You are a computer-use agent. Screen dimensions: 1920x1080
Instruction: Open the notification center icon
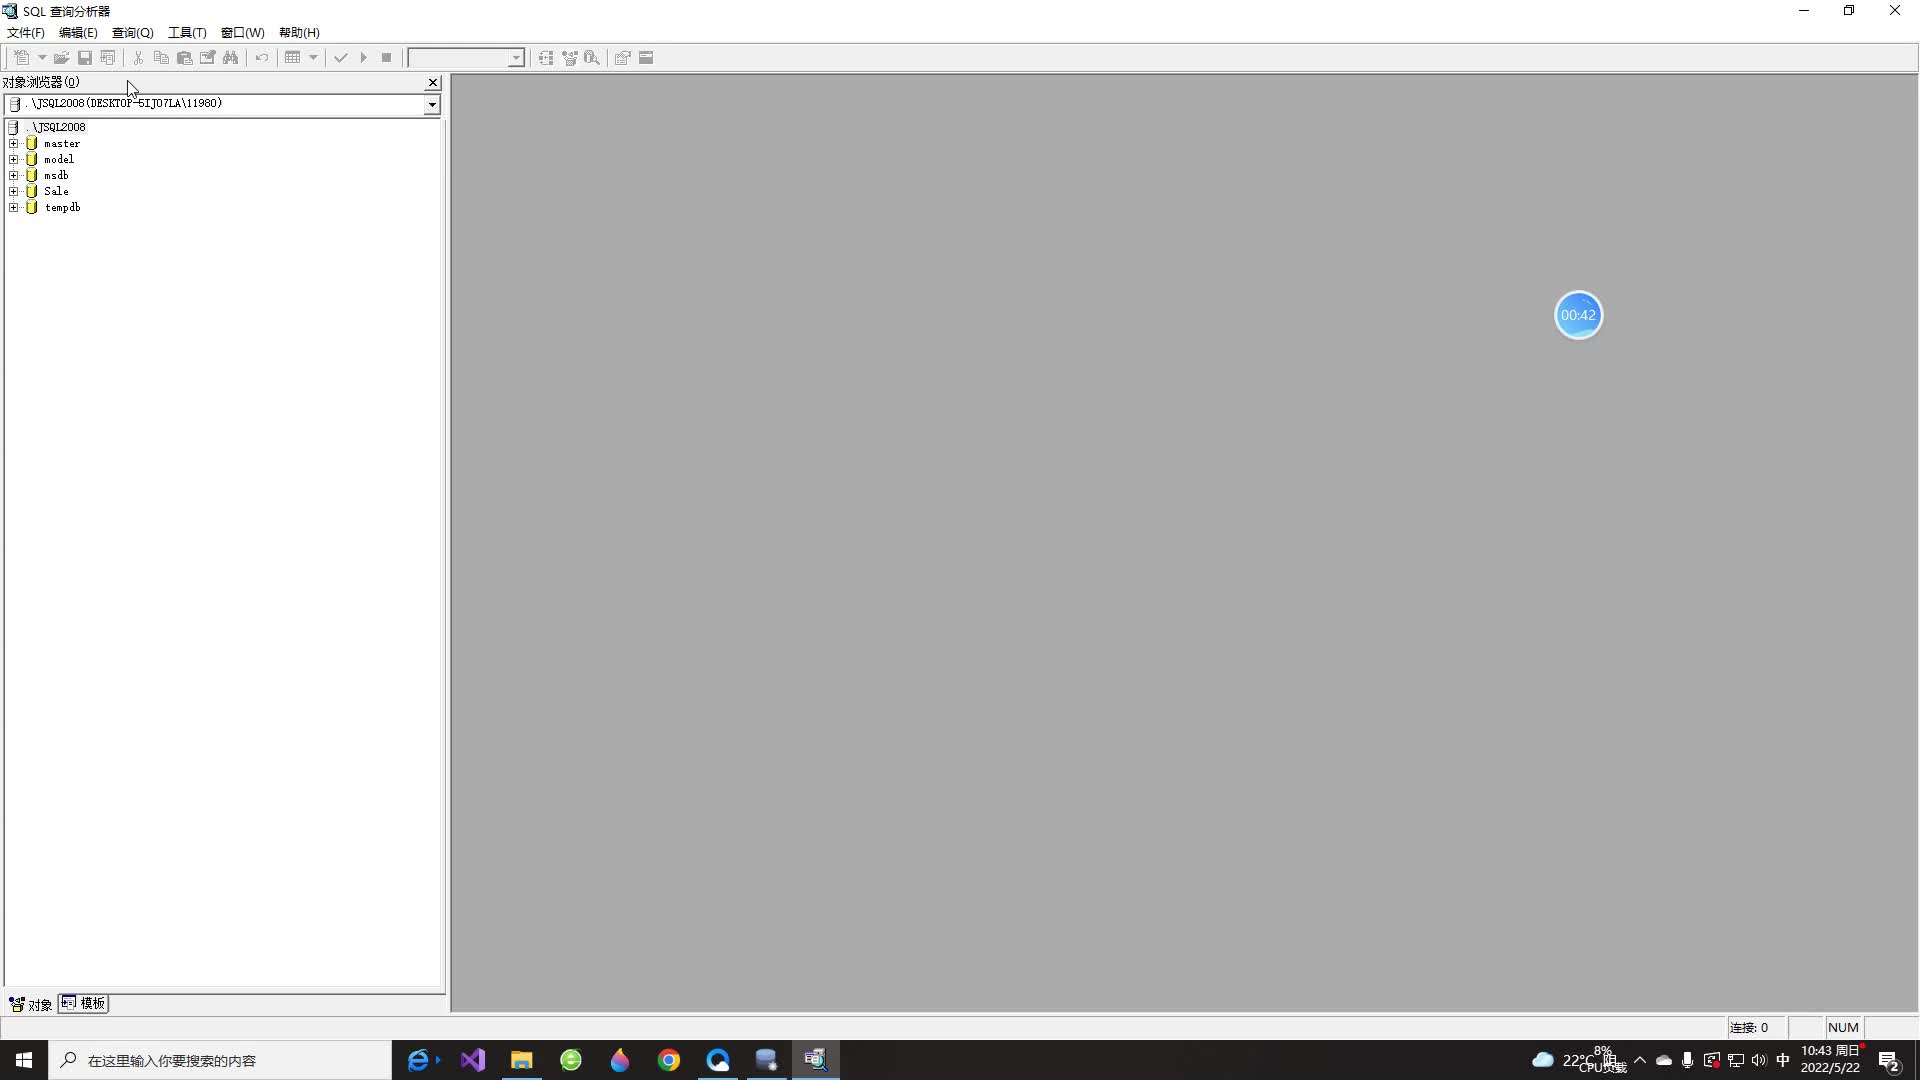[x=1889, y=1060]
